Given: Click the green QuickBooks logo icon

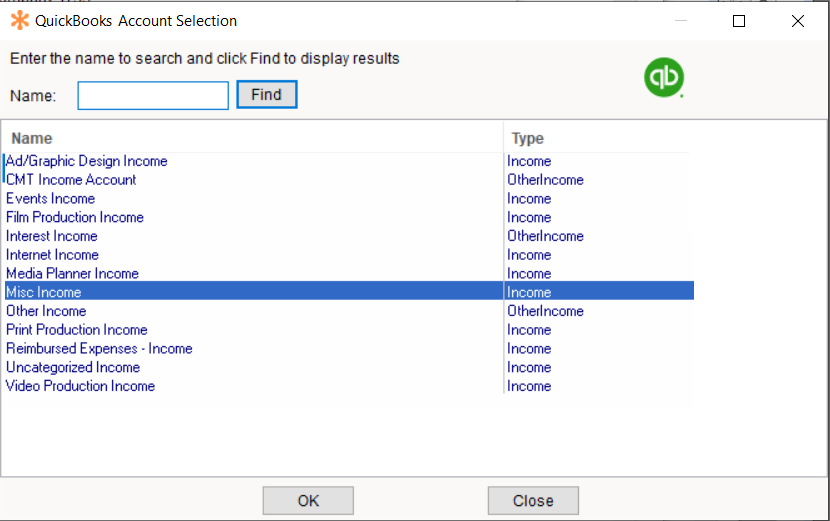Looking at the screenshot, I should click(662, 79).
